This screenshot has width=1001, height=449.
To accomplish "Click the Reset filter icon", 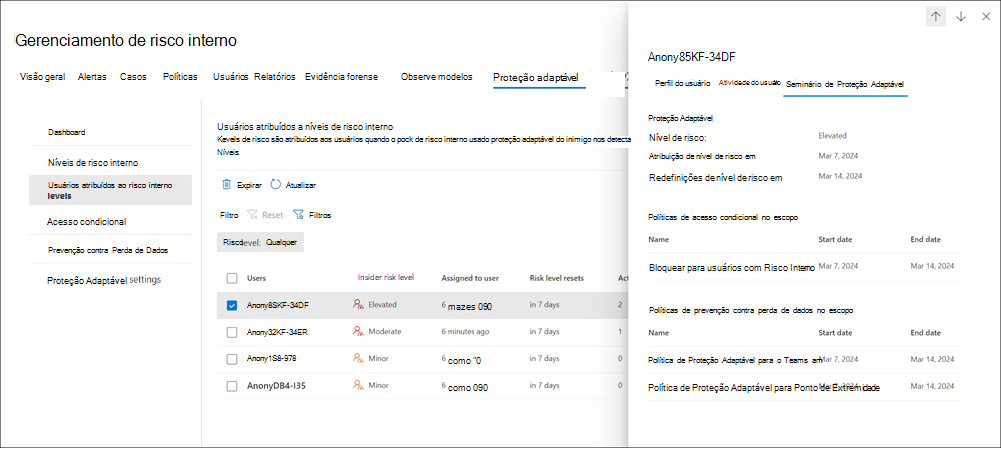I will [x=252, y=214].
